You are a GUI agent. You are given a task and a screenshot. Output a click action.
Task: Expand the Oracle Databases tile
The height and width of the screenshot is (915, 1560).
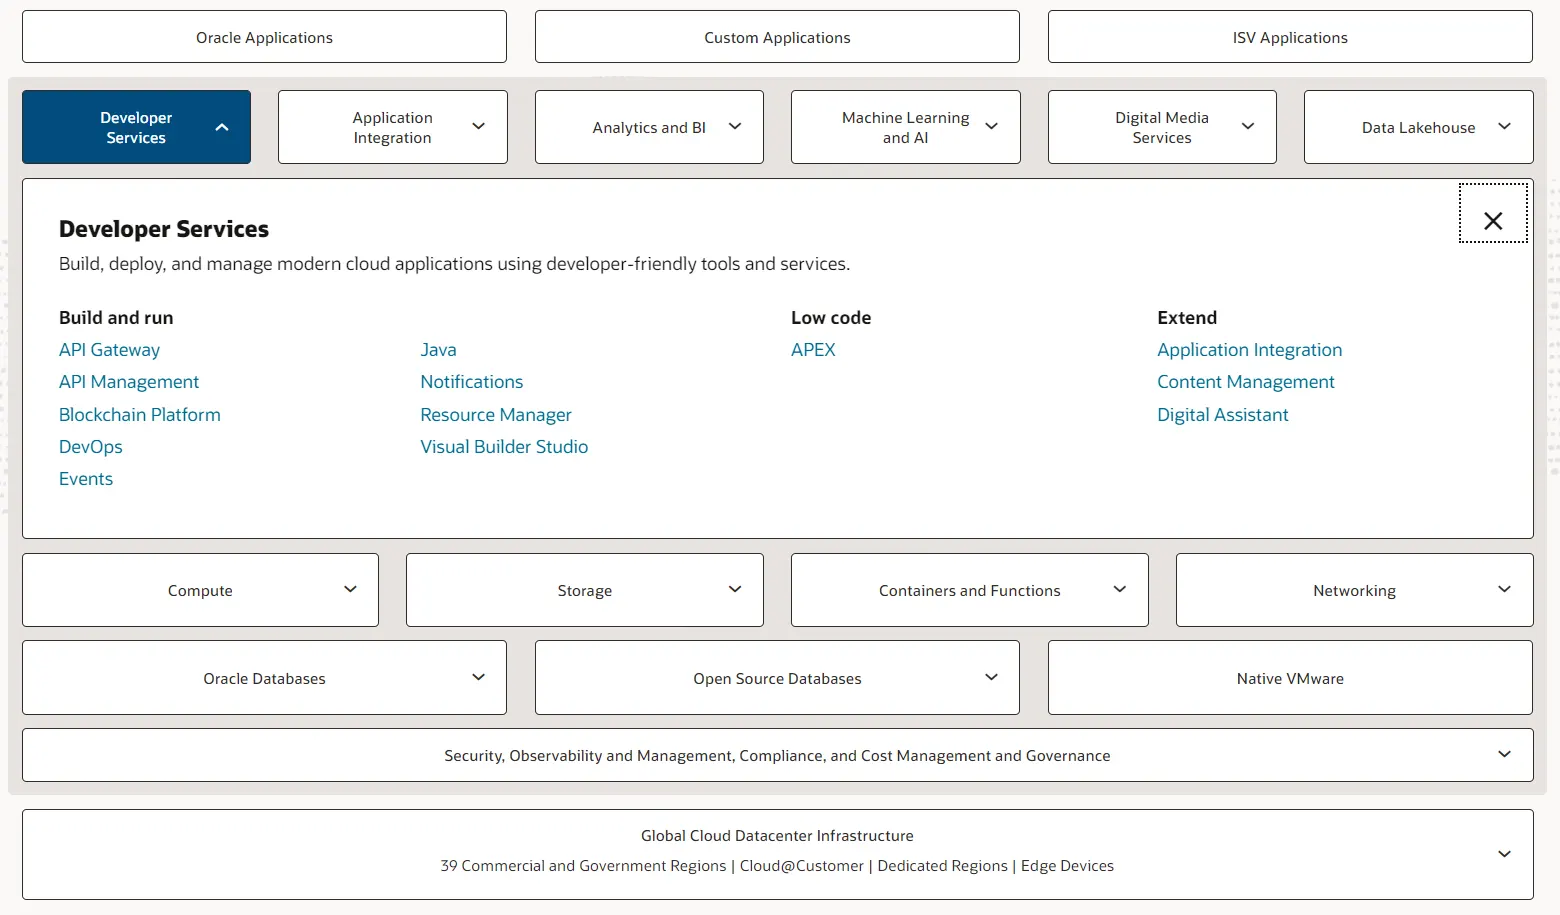click(264, 678)
